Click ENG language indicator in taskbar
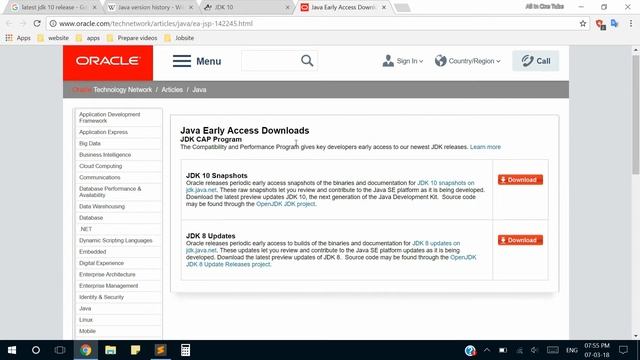Screen dimensions: 640x360 pyautogui.click(x=571, y=350)
